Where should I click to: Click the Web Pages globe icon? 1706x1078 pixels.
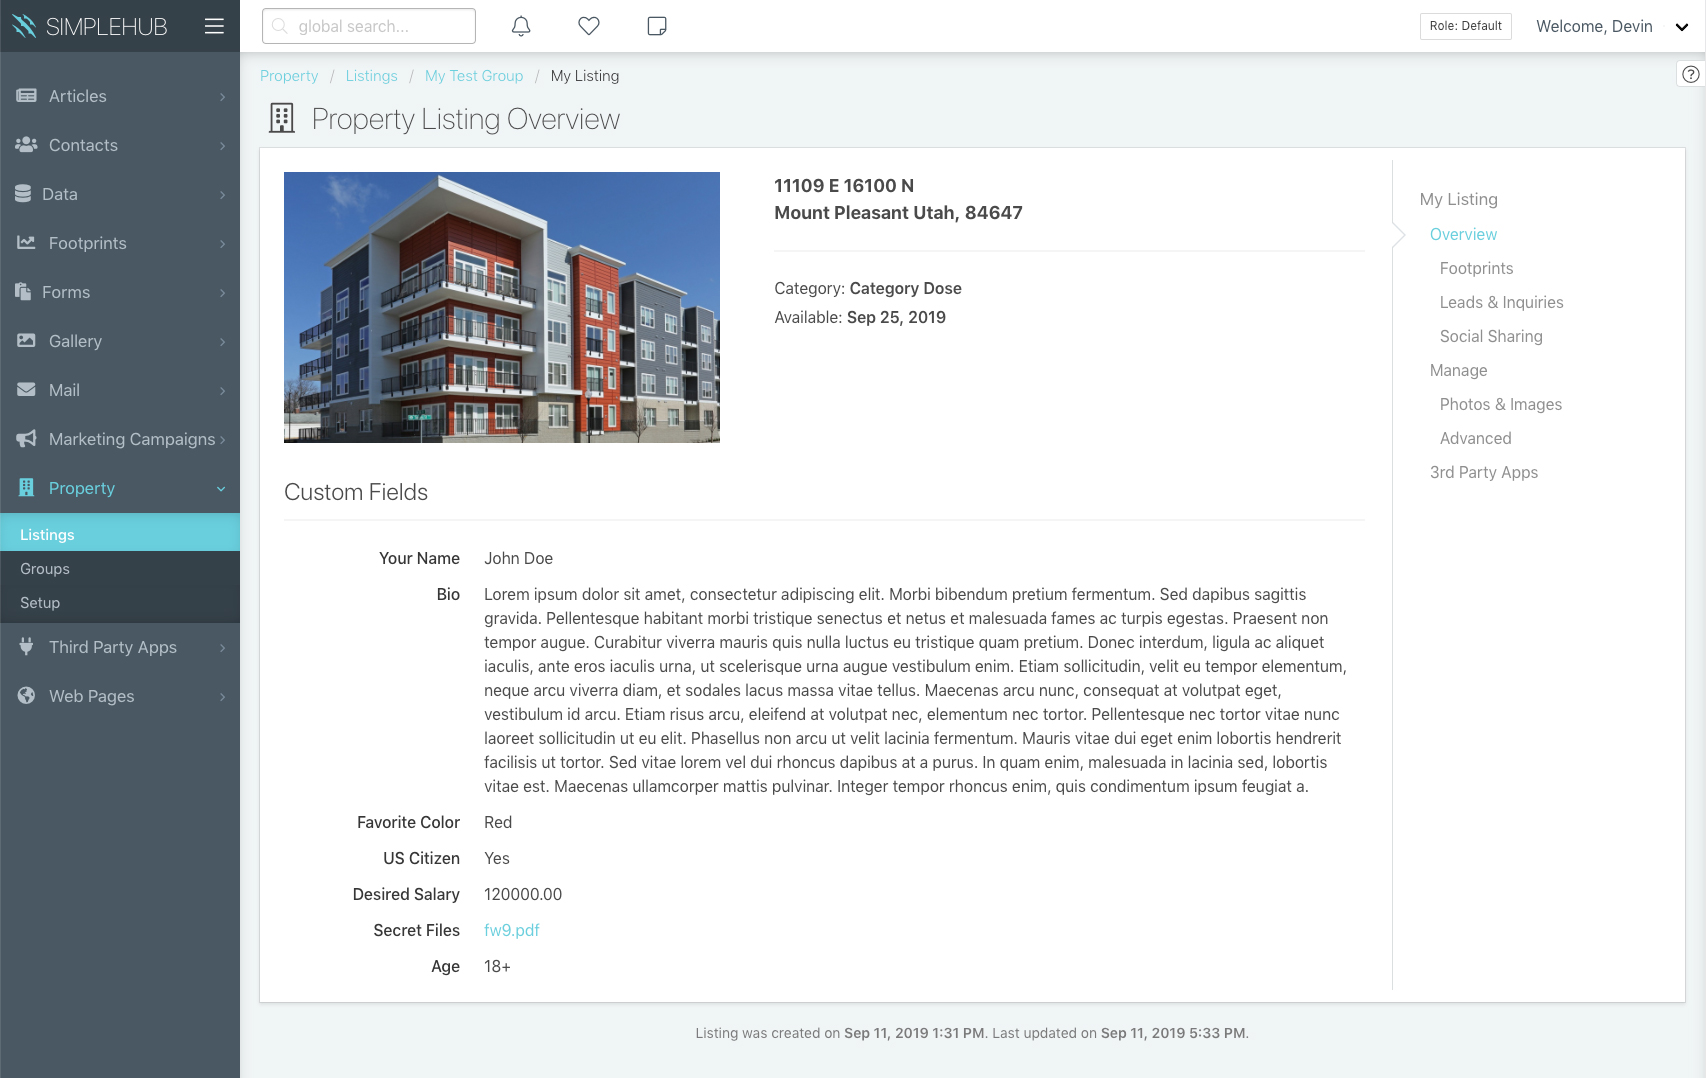coord(26,696)
